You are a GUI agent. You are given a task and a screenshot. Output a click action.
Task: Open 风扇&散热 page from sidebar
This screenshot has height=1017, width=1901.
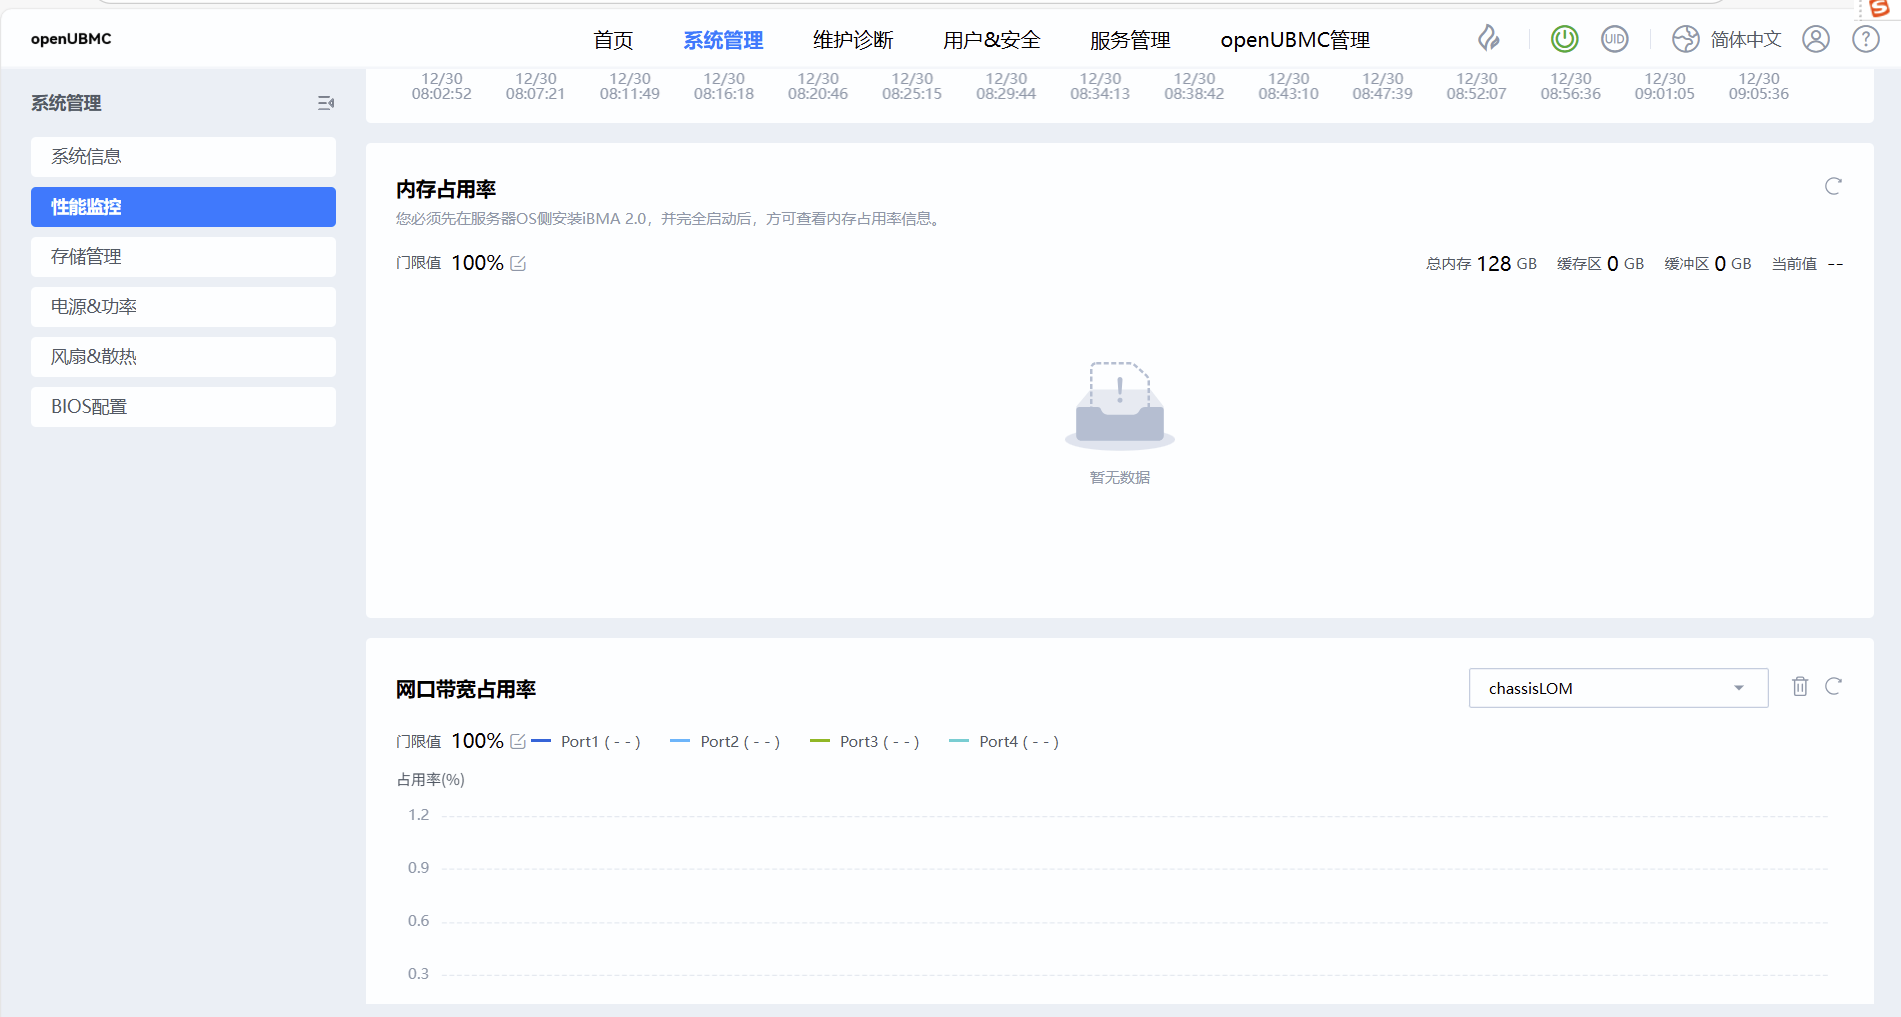(183, 357)
